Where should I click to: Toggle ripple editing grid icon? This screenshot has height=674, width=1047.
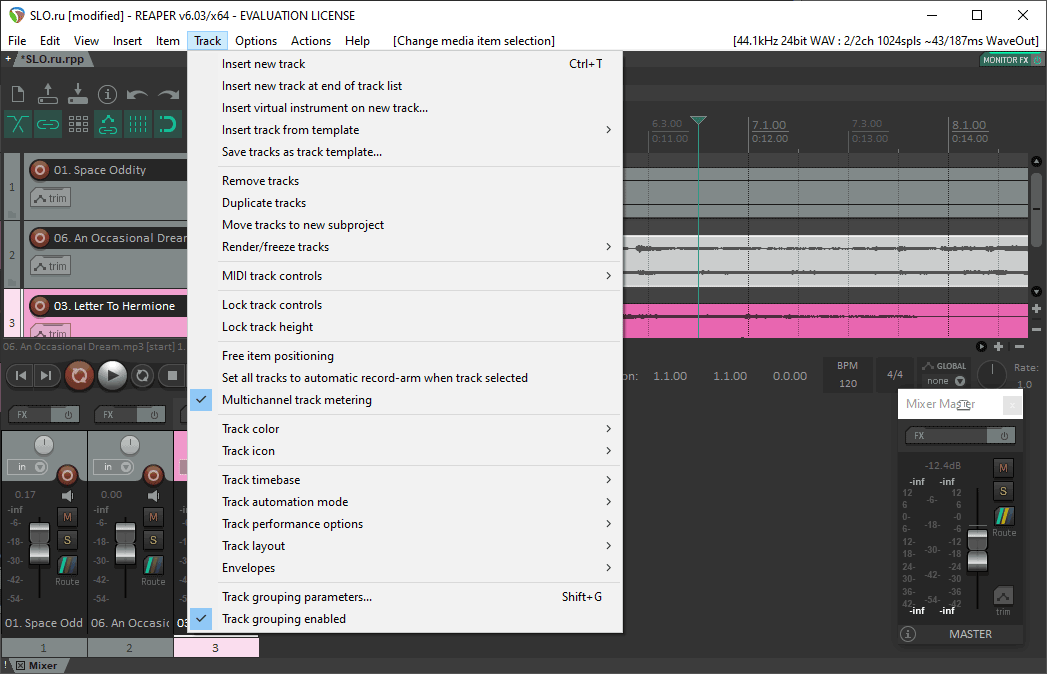click(x=78, y=124)
